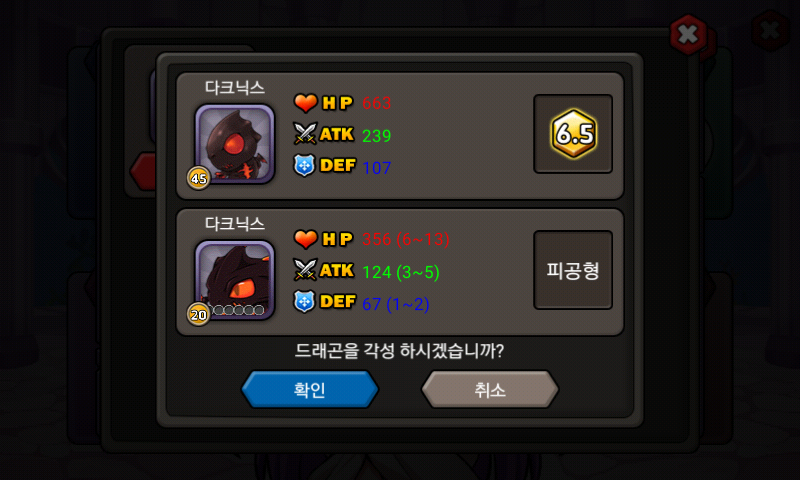Click the level 45 gold badge
The height and width of the screenshot is (480, 800).
(198, 178)
